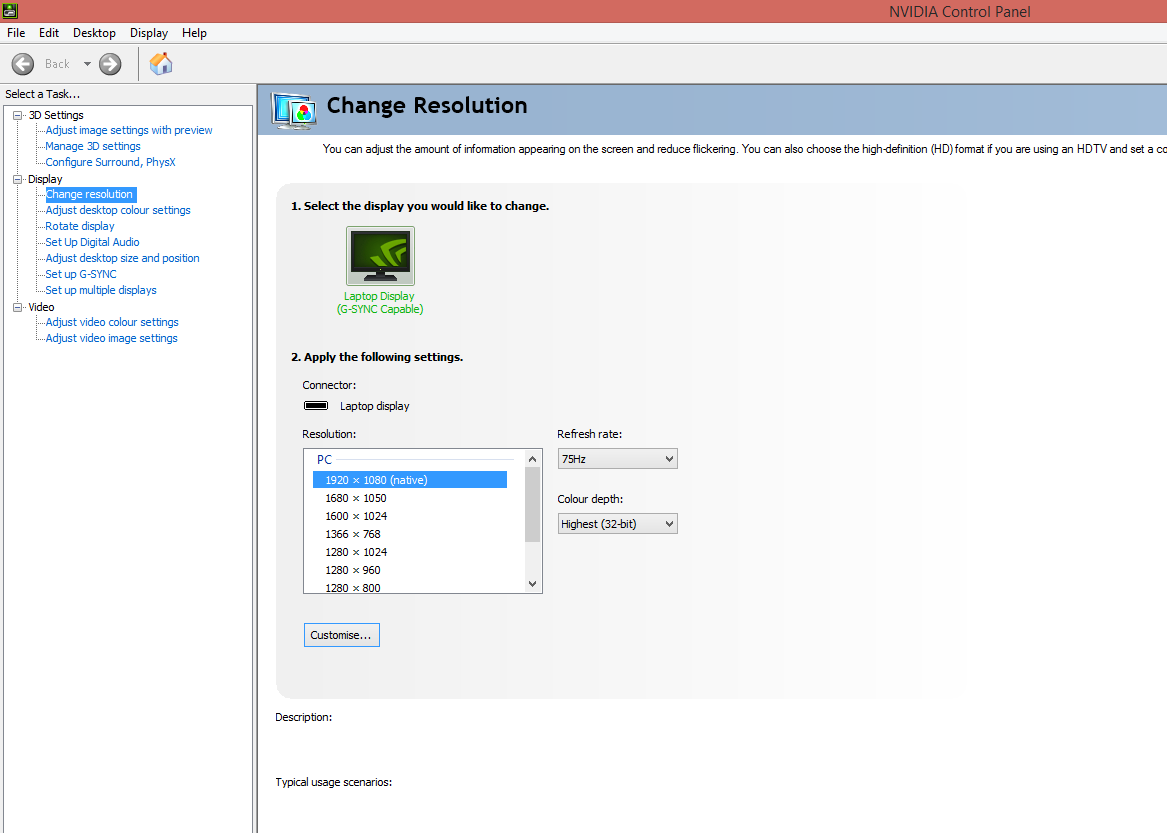1167x833 pixels.
Task: Open the Edit menu
Action: click(x=49, y=33)
